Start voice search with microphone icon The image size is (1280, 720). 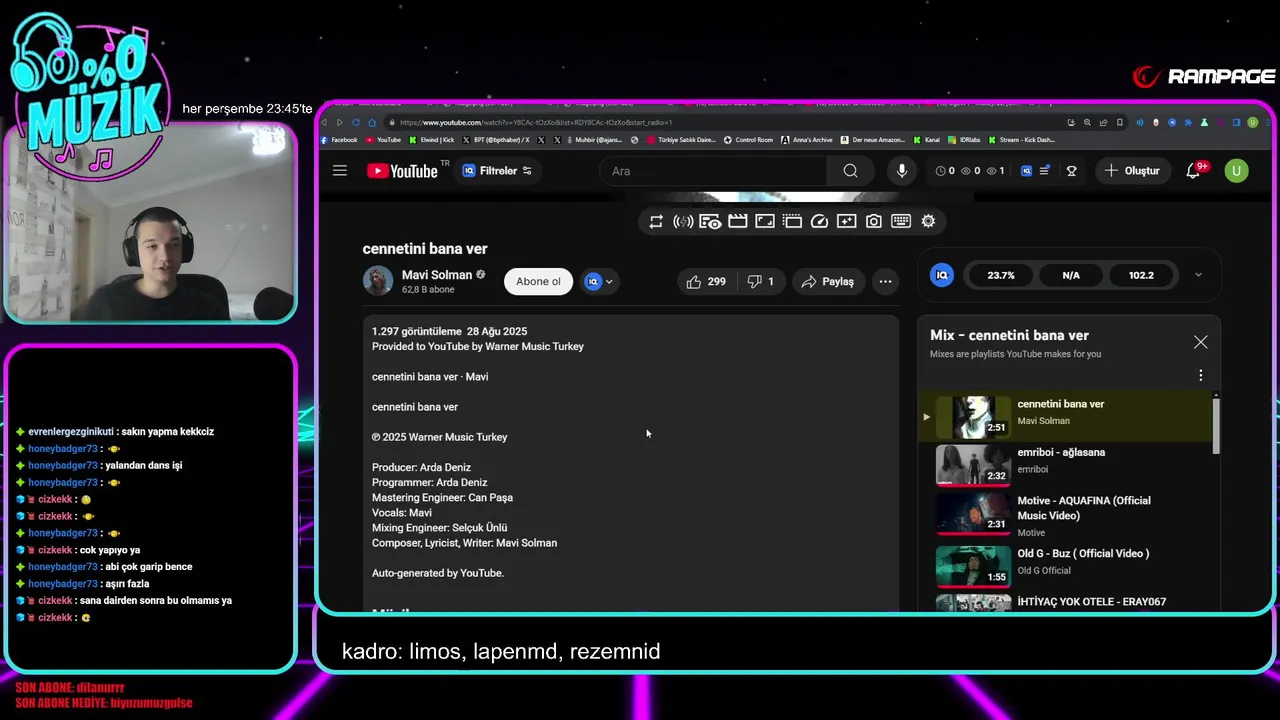point(902,171)
